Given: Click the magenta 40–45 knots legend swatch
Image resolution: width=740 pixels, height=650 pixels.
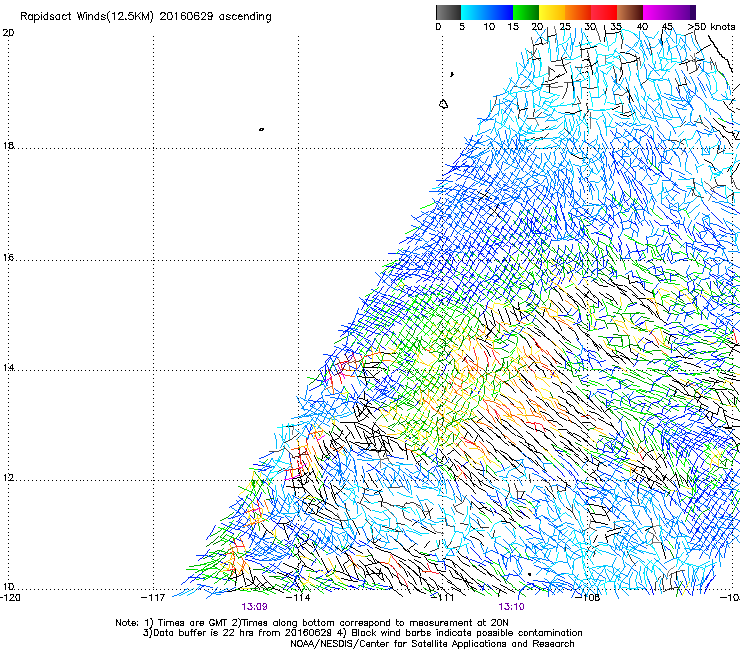Looking at the screenshot, I should (x=656, y=12).
